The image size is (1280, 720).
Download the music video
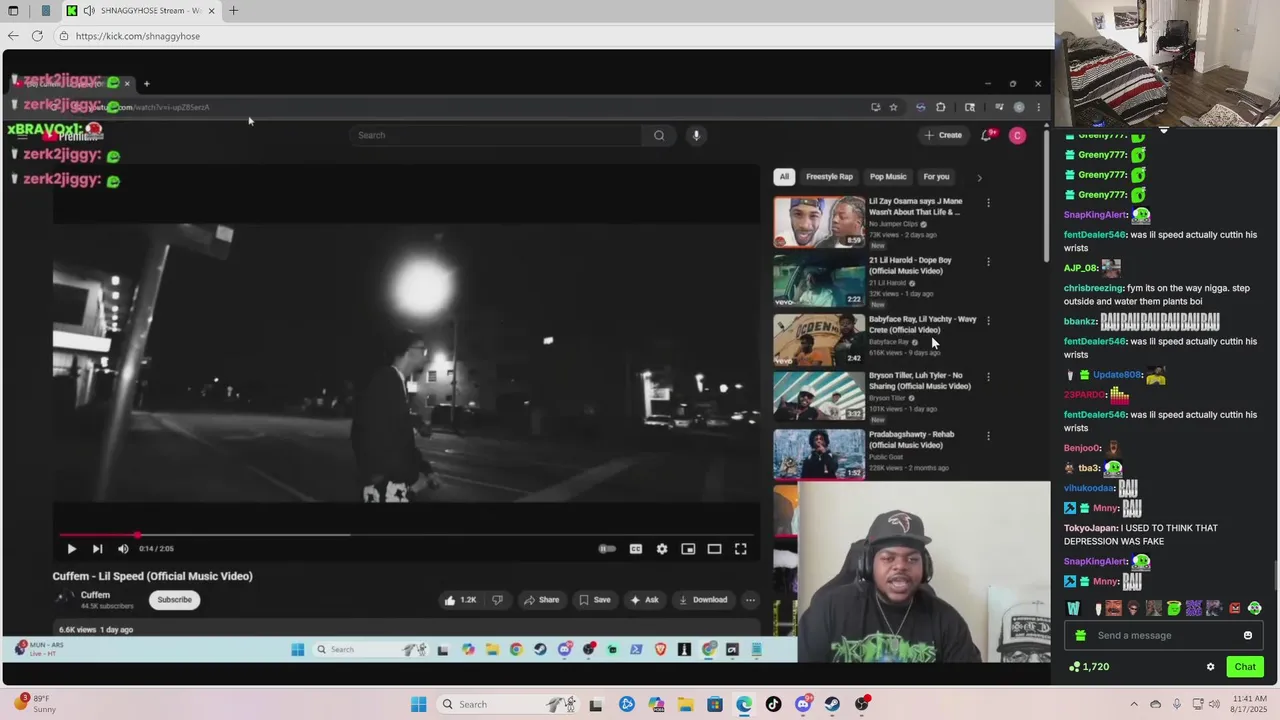(703, 600)
